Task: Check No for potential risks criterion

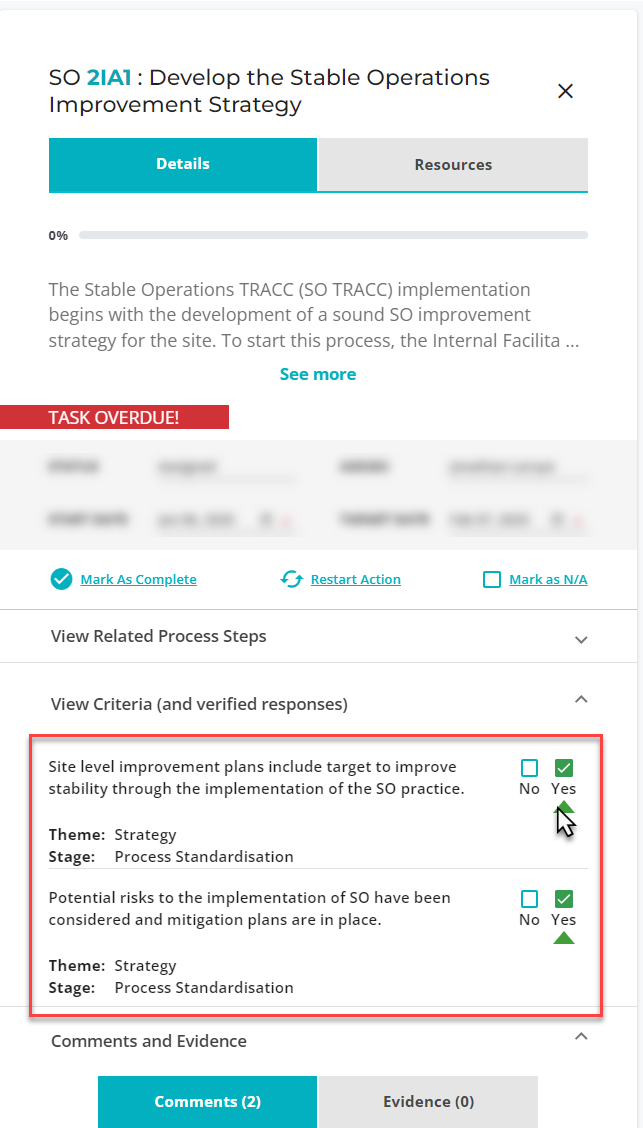Action: point(529,899)
